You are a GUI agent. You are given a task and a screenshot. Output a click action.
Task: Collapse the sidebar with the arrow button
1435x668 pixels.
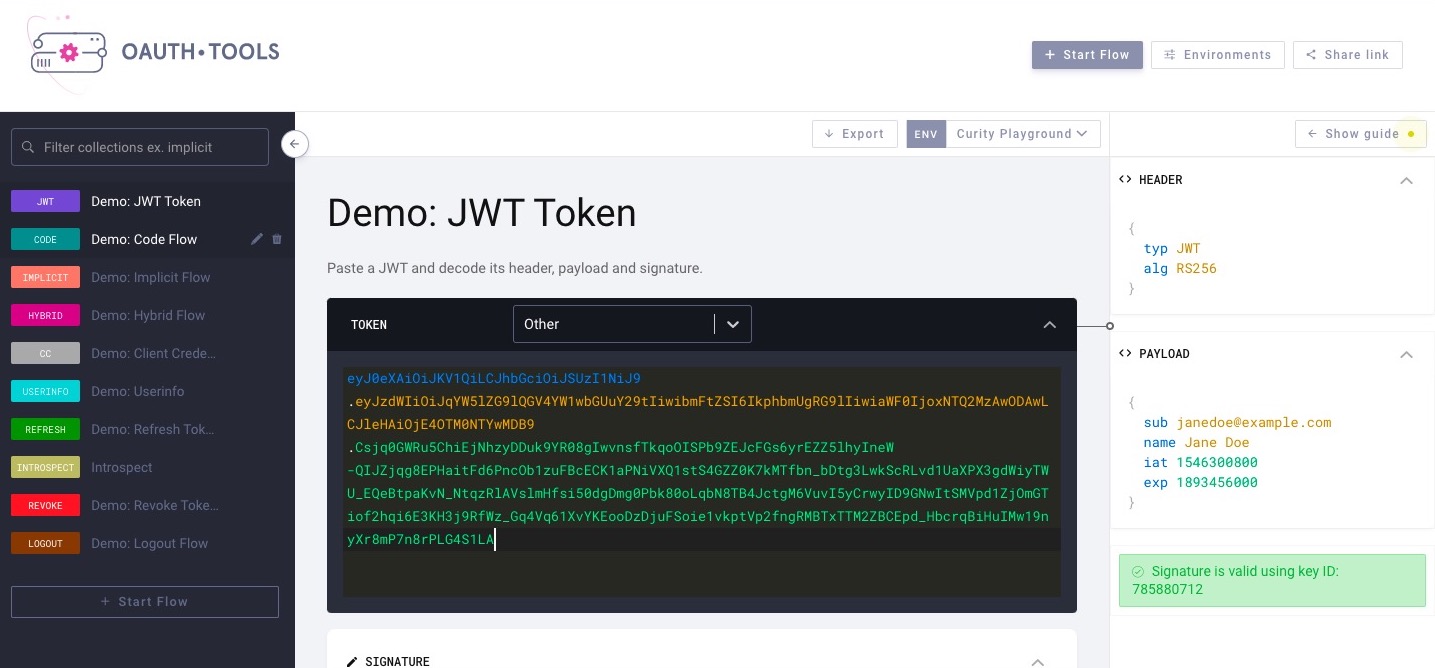[x=294, y=144]
